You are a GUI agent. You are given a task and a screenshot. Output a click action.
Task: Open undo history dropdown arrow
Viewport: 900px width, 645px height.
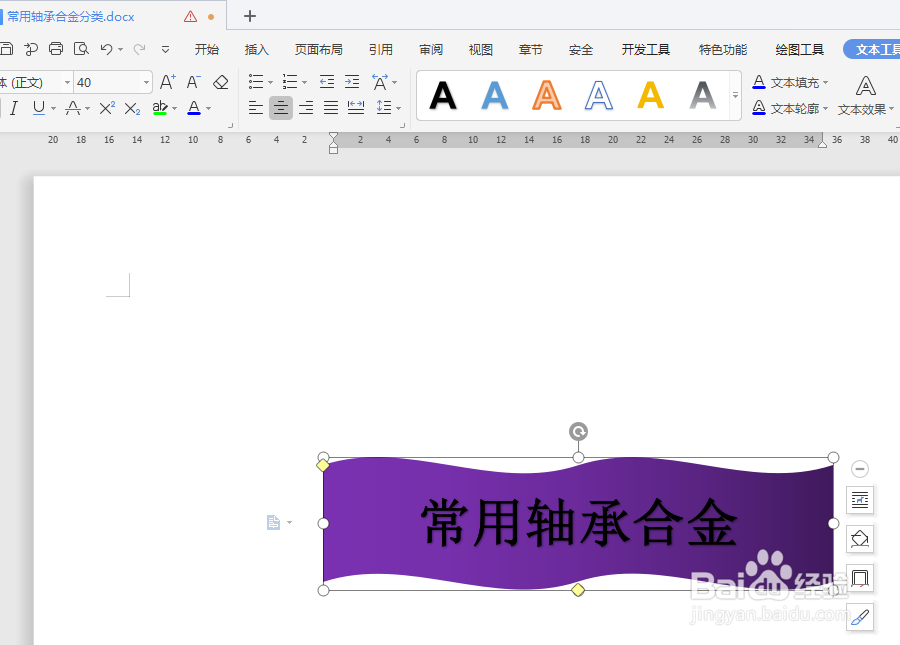tap(121, 50)
